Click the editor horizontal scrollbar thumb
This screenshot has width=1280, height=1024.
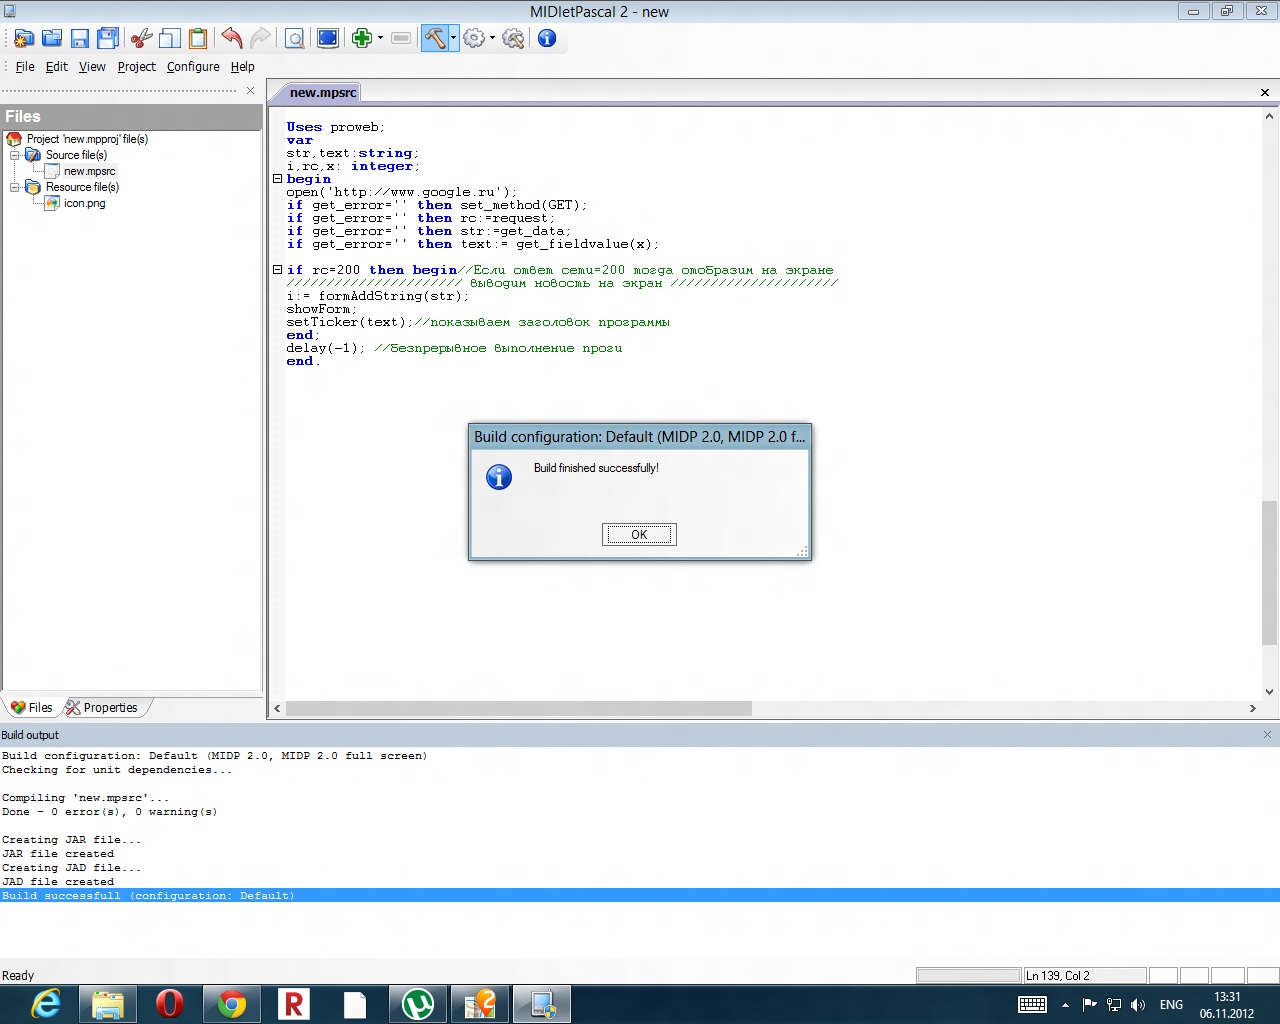(x=518, y=709)
